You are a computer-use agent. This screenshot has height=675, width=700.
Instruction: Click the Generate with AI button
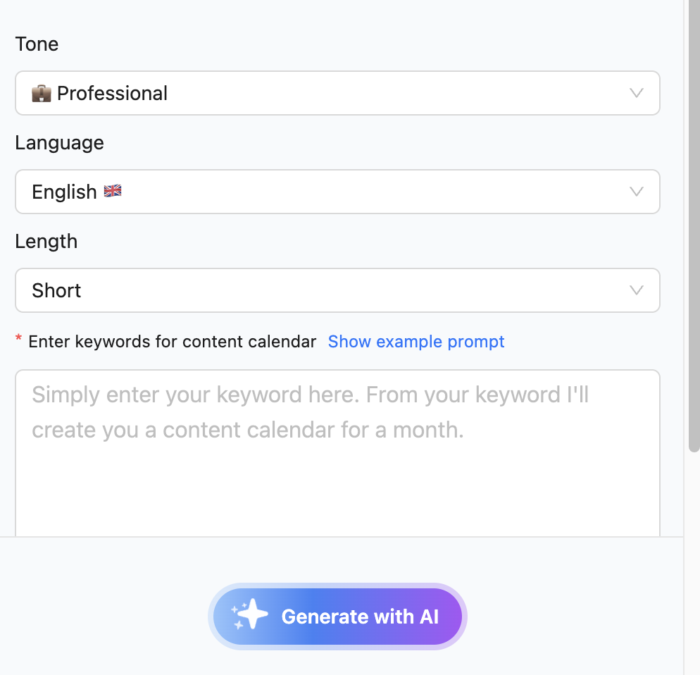(338, 617)
